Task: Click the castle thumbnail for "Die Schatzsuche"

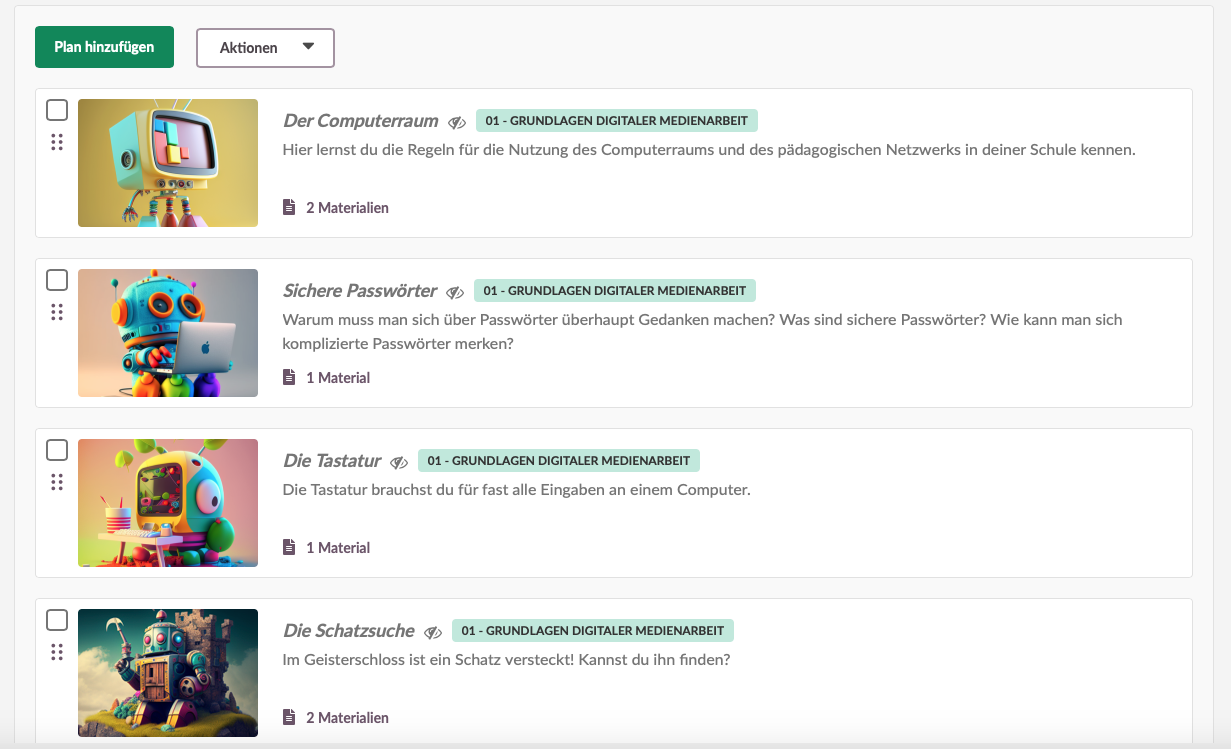Action: click(x=167, y=673)
